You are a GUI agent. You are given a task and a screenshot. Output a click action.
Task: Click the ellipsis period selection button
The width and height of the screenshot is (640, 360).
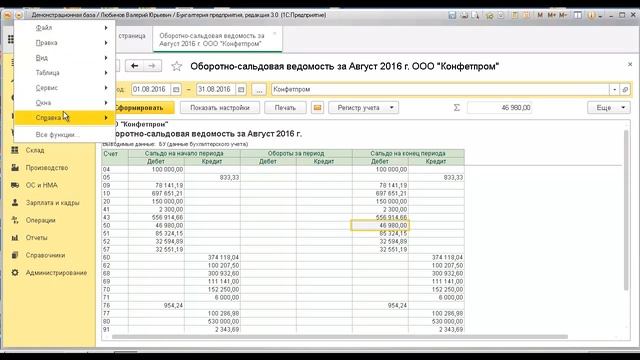pos(259,89)
